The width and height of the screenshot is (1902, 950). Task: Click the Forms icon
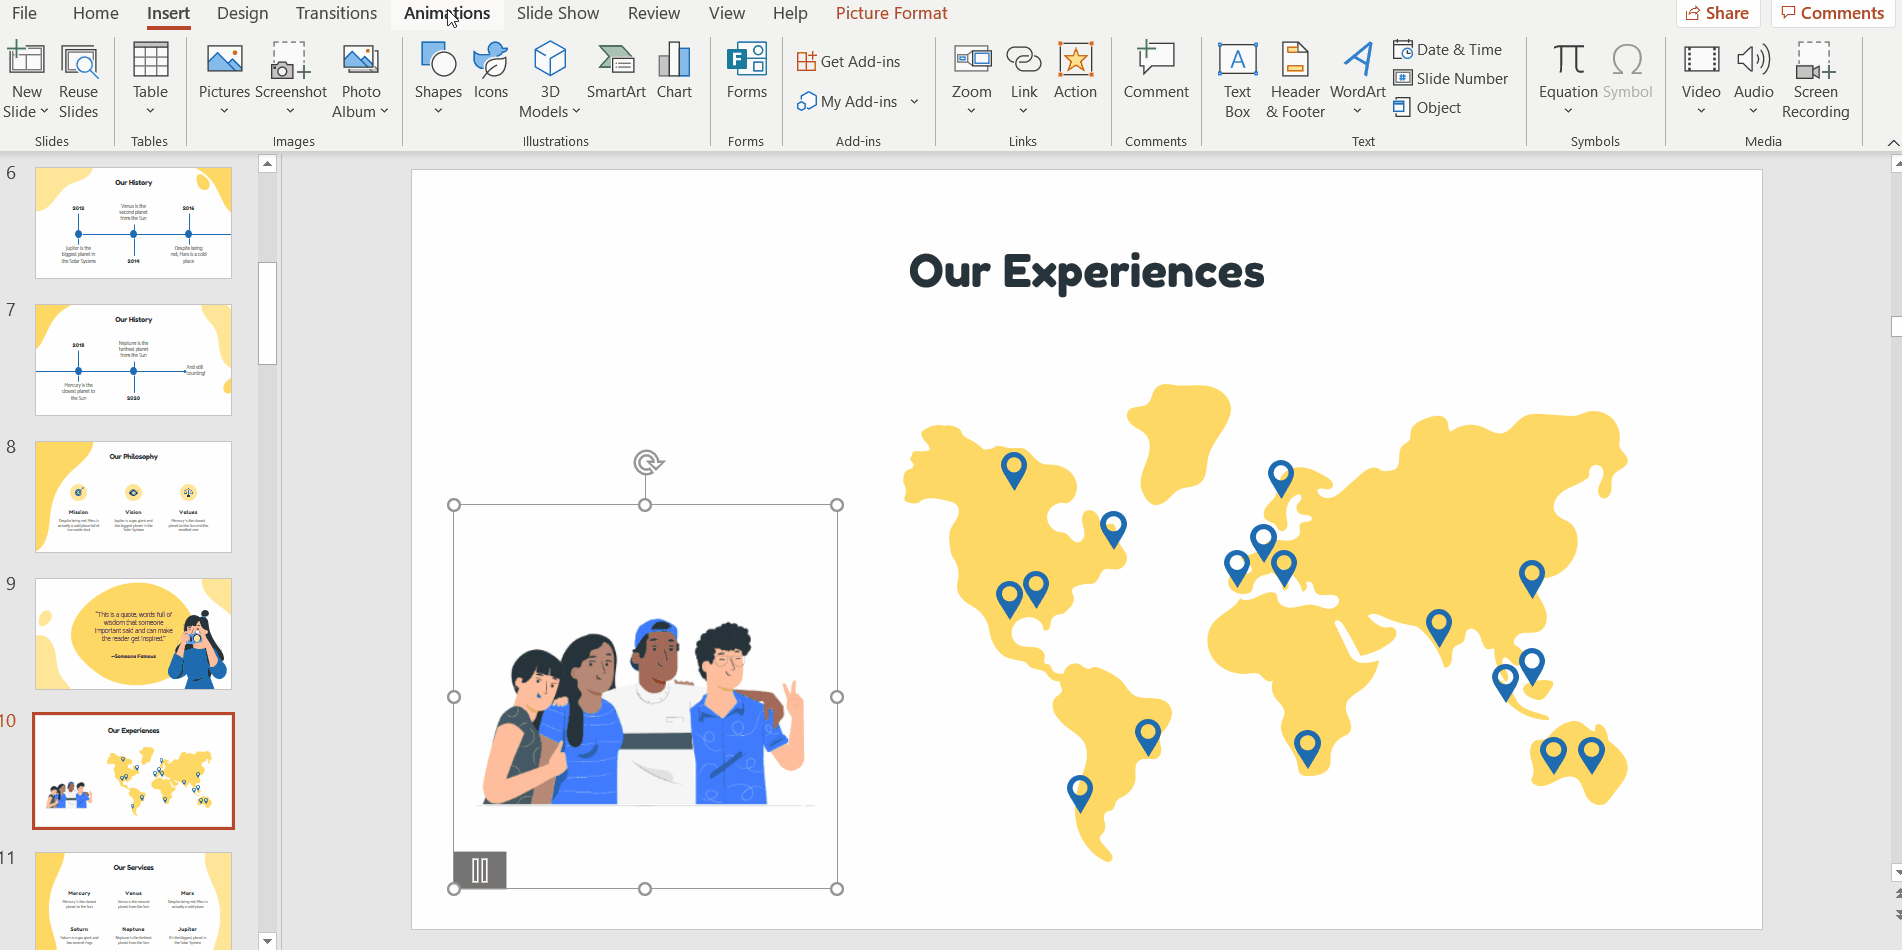click(x=746, y=70)
